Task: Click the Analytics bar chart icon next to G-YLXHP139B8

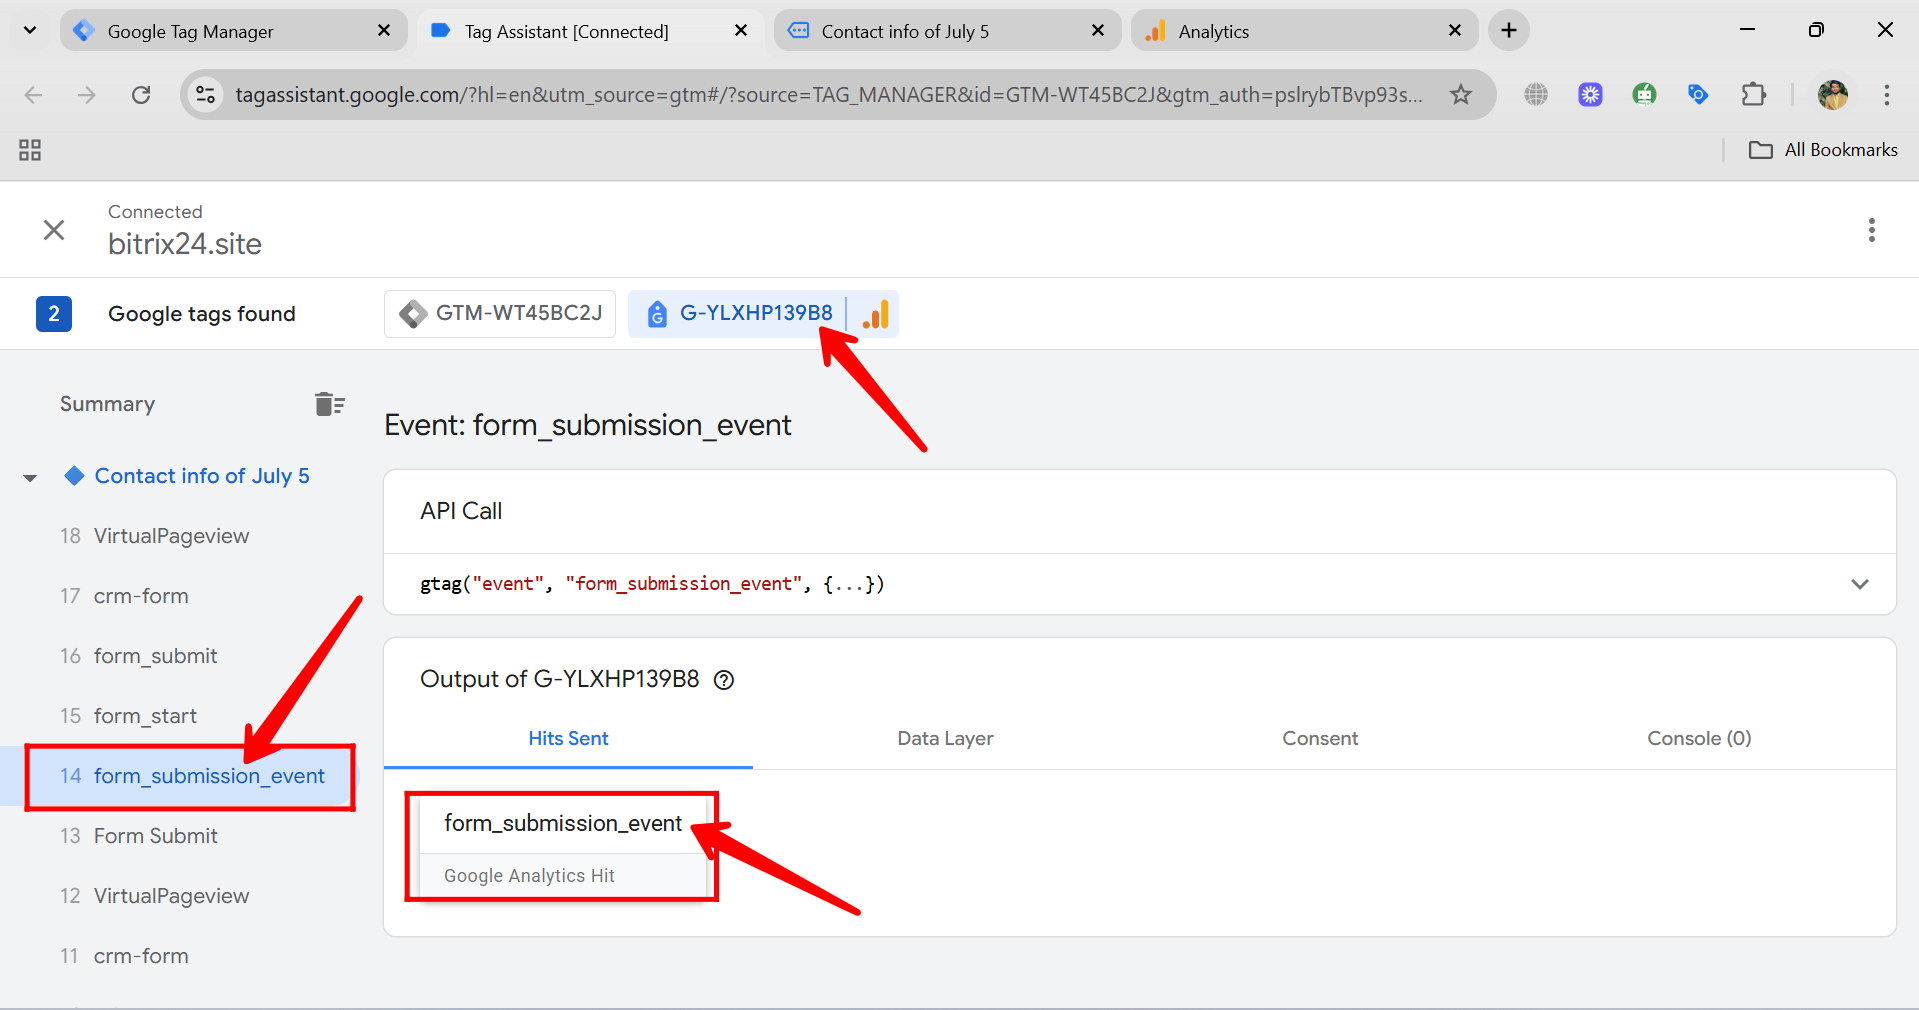Action: point(875,314)
